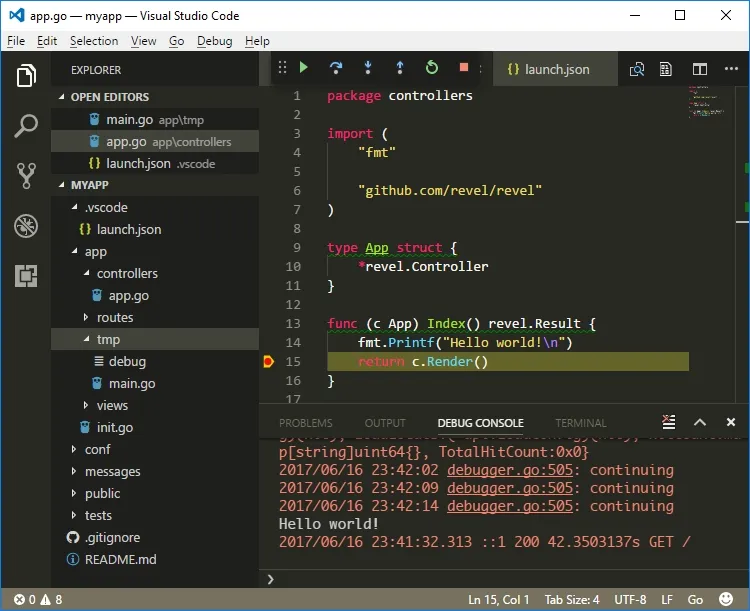The width and height of the screenshot is (750, 611).
Task: Toggle the breakpoint on line 15
Action: [268, 362]
